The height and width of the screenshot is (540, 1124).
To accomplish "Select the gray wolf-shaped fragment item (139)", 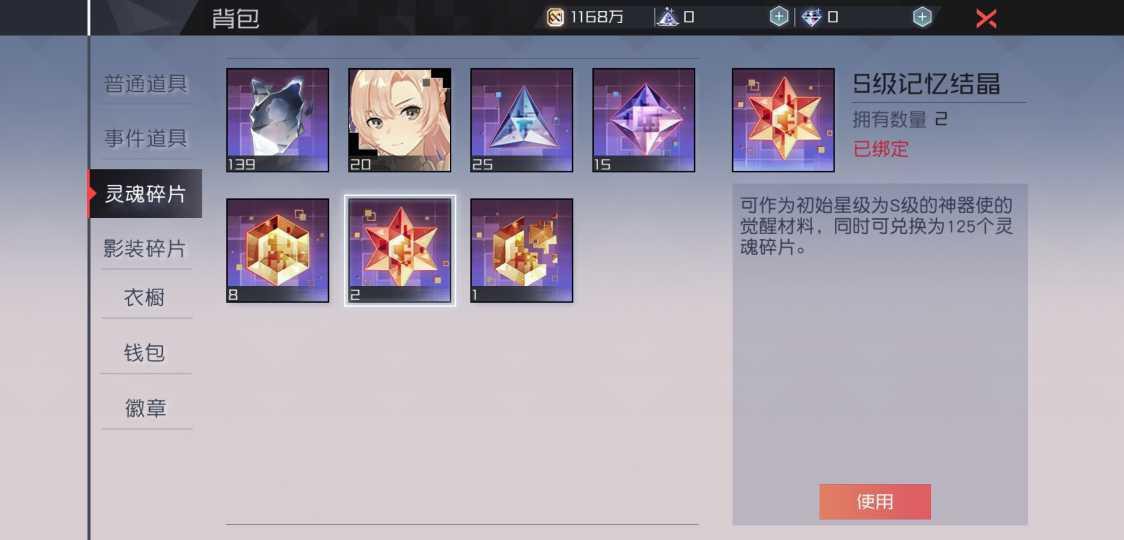I will tap(277, 120).
